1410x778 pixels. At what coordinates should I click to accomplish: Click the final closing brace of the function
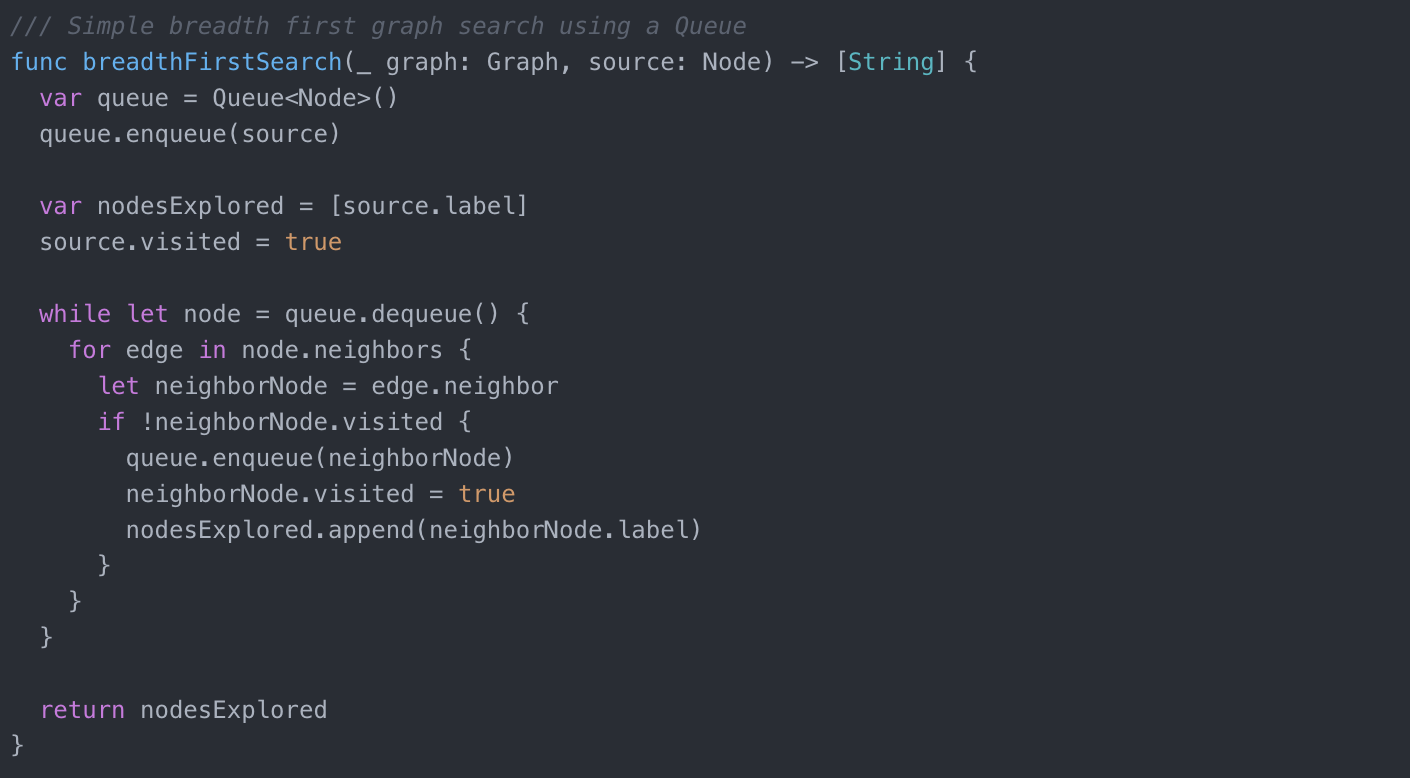click(x=17, y=746)
